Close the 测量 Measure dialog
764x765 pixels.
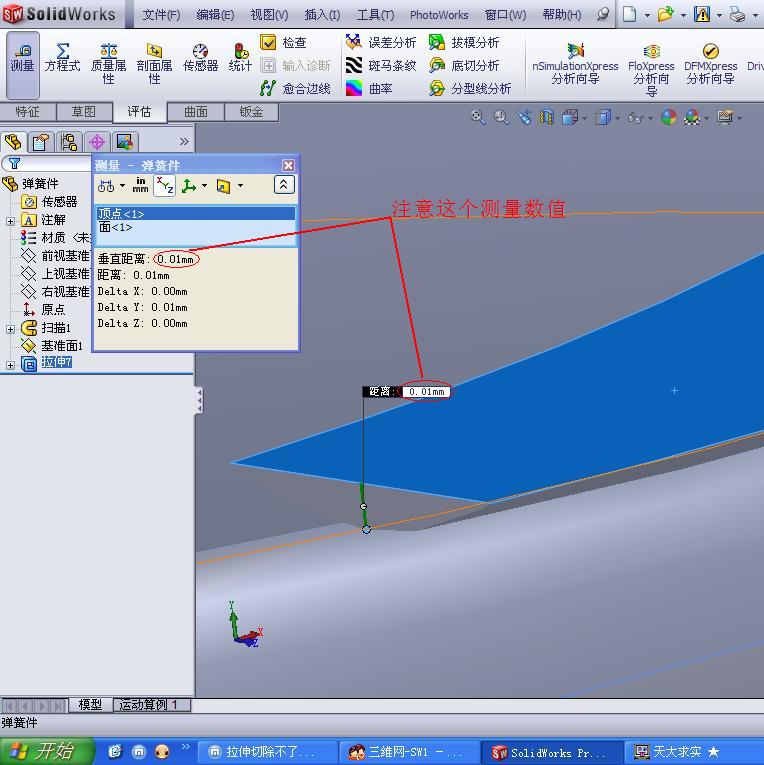pos(288,165)
